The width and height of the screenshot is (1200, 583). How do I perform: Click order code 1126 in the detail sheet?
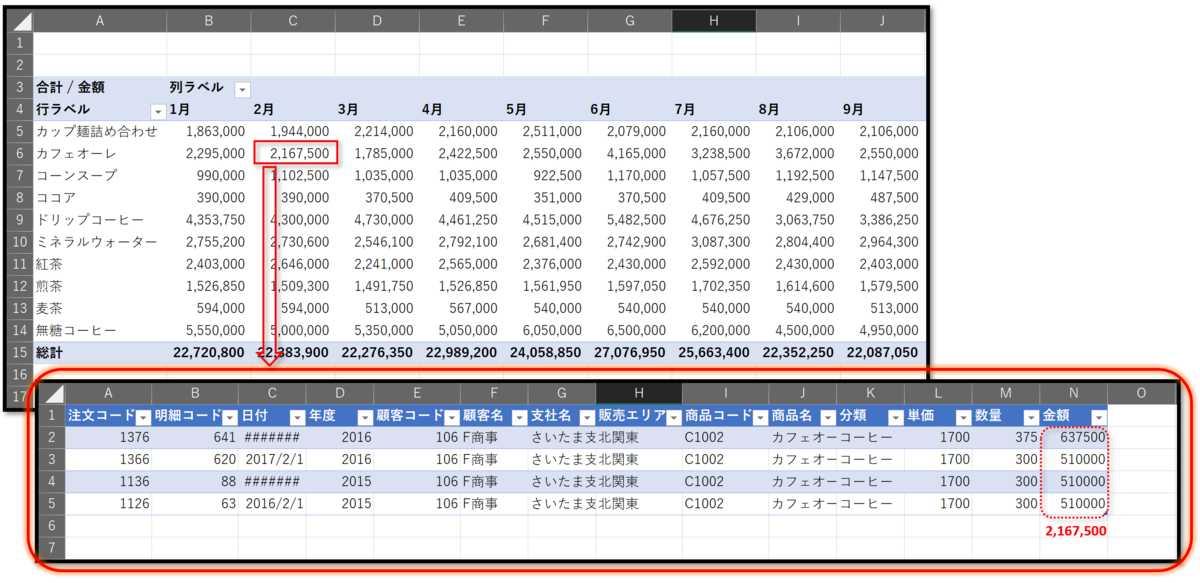tap(134, 504)
